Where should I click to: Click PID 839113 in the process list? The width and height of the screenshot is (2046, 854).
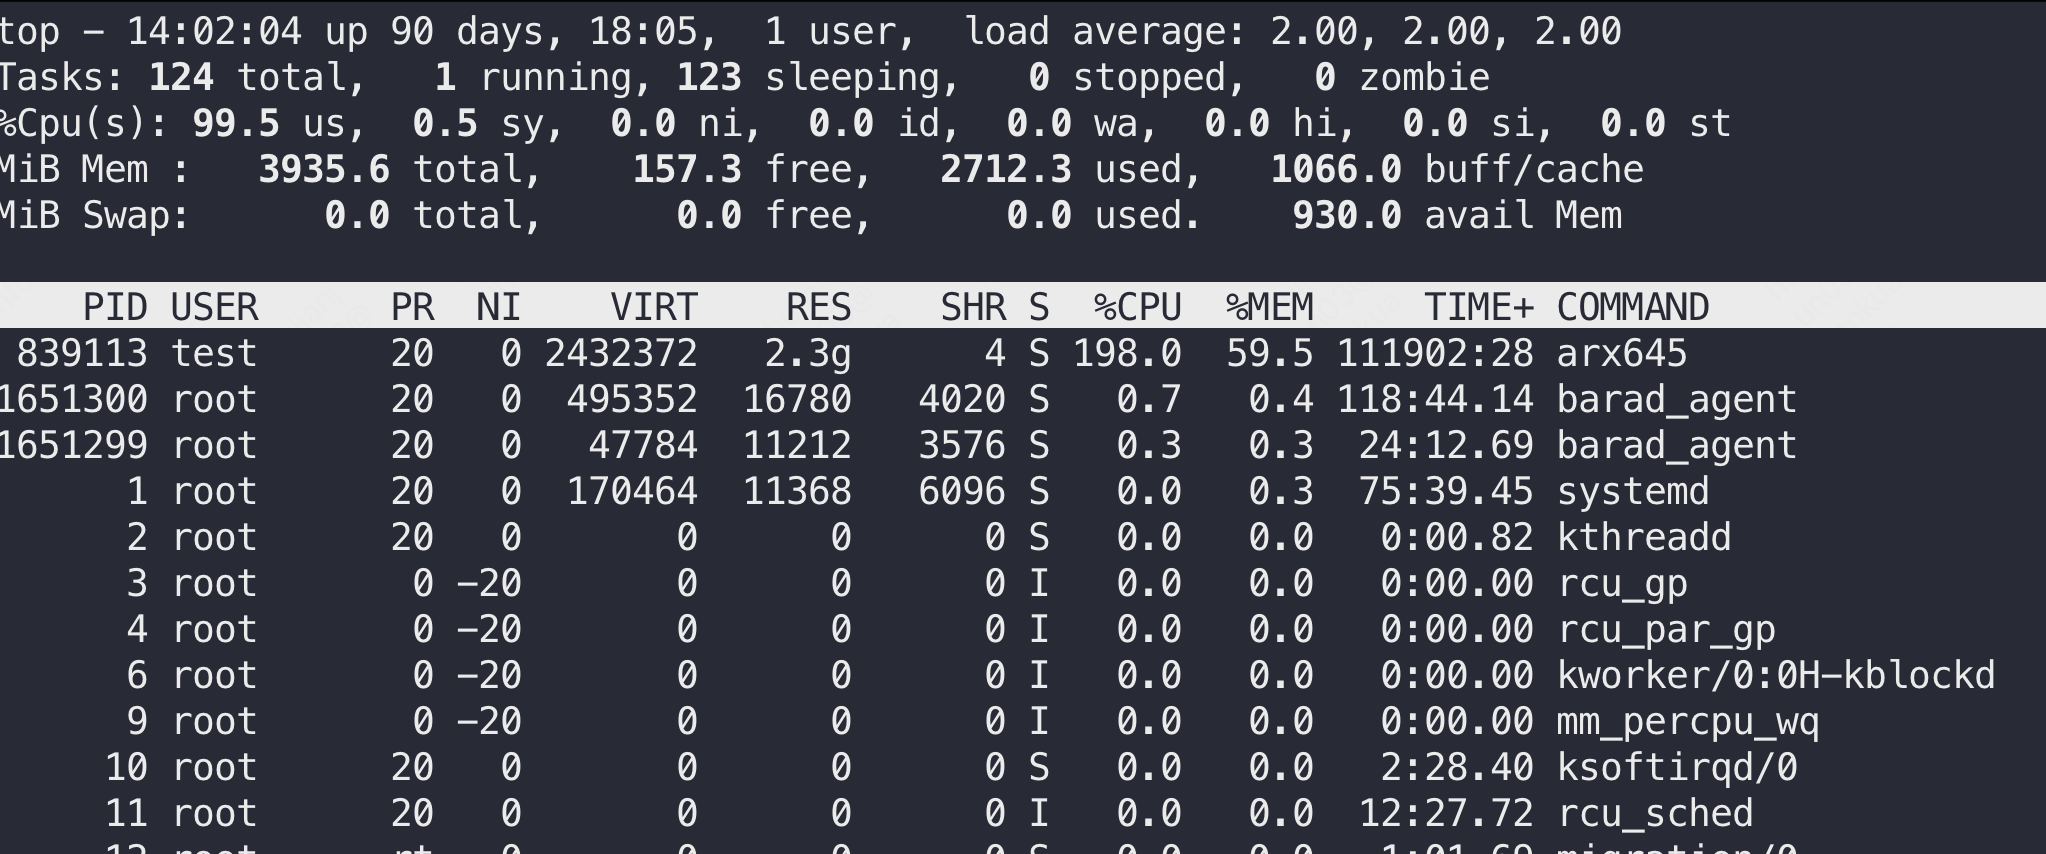click(x=82, y=353)
